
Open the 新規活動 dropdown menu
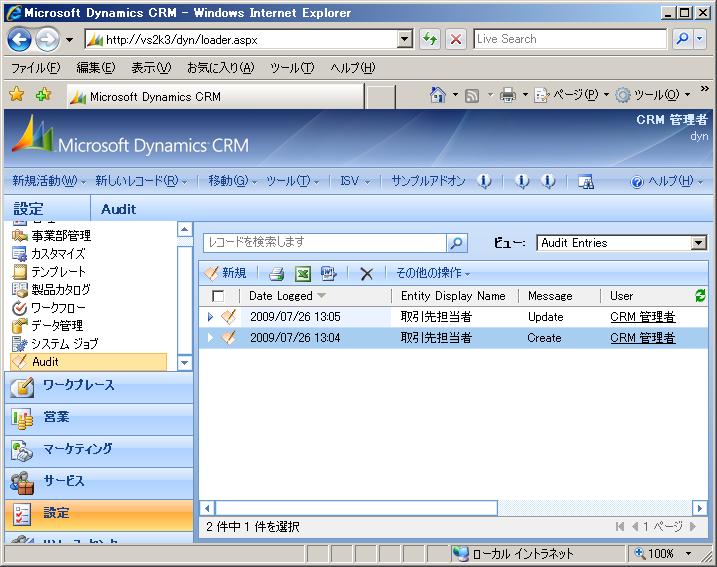[x=49, y=181]
